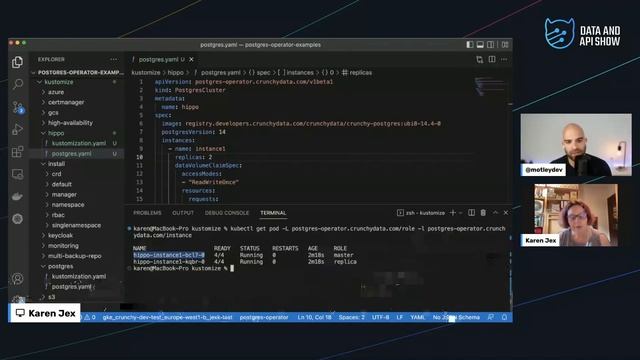Screen dimensions: 640x360
Task: Open the Docker view in the activity bar
Action: point(18,196)
